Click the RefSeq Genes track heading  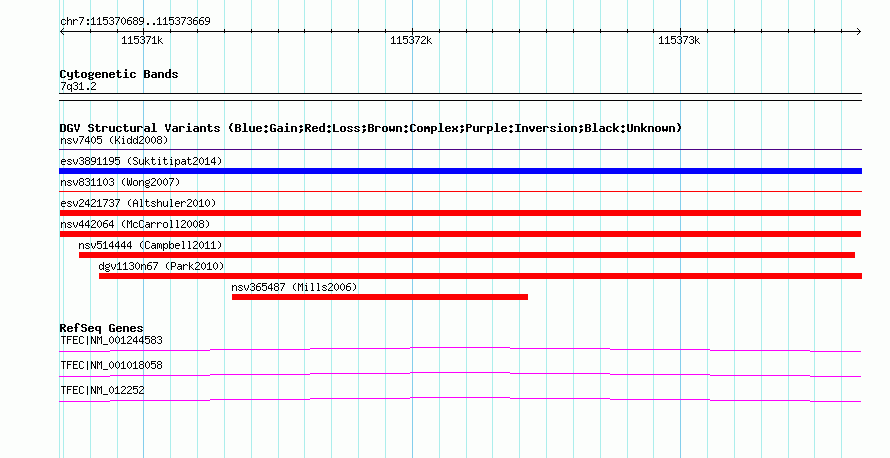click(102, 328)
